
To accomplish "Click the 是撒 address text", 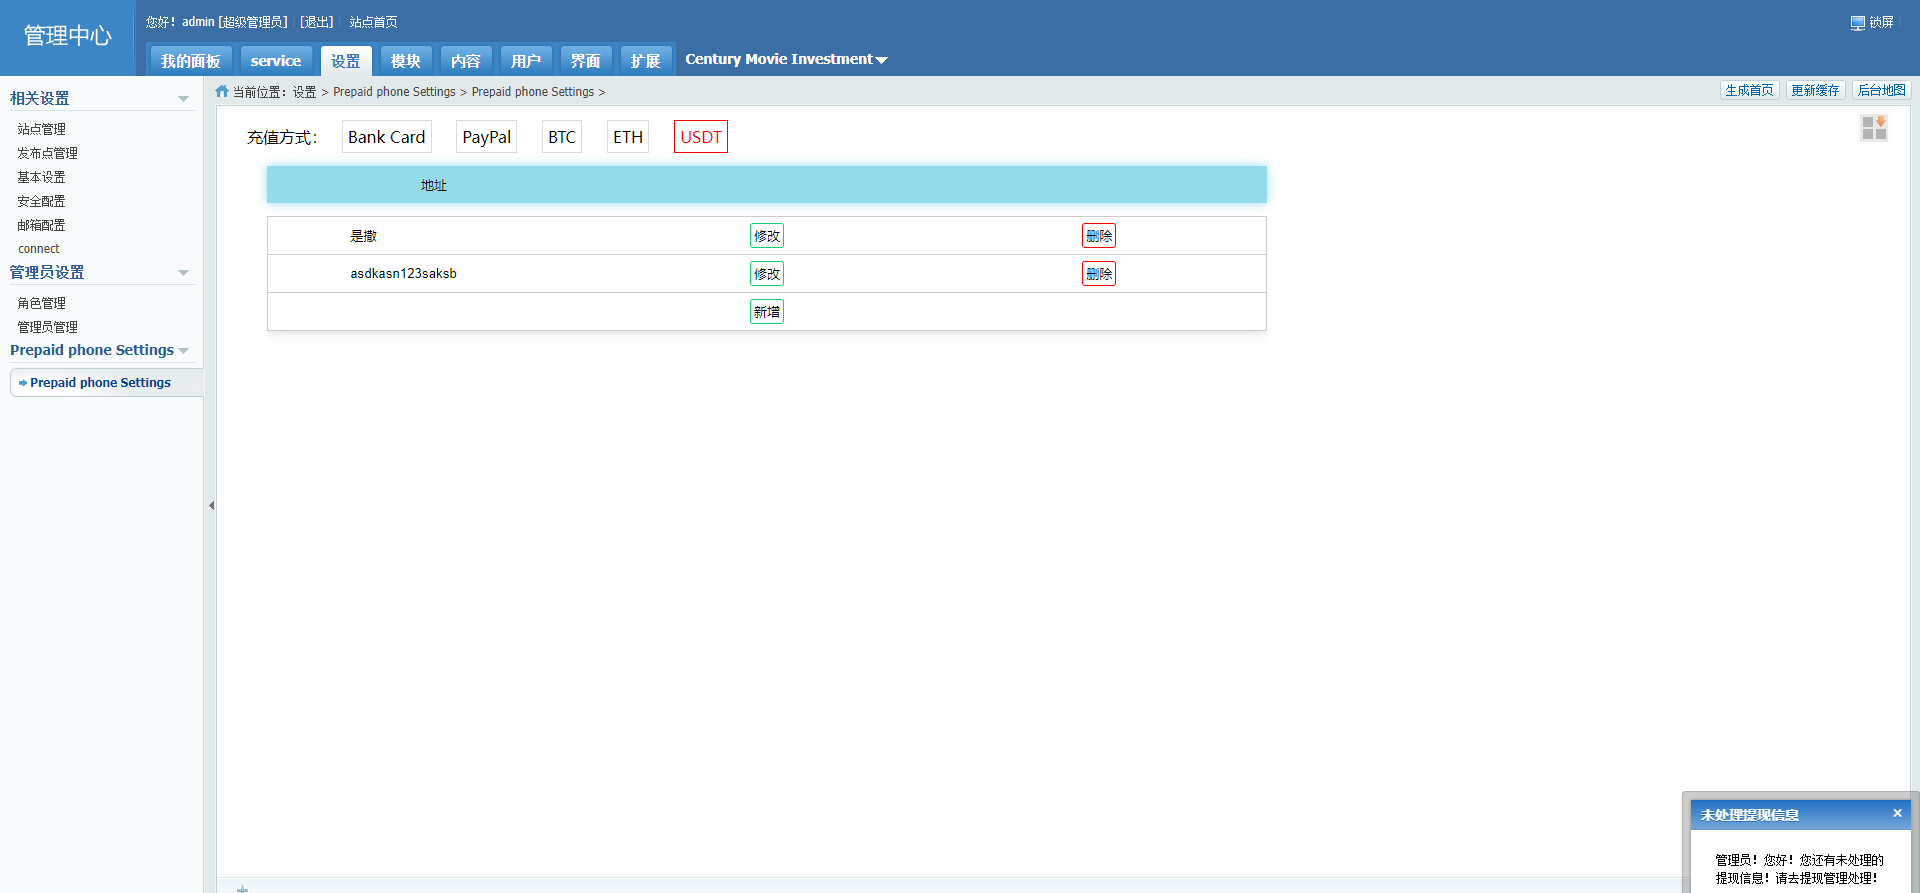I will click(x=364, y=236).
